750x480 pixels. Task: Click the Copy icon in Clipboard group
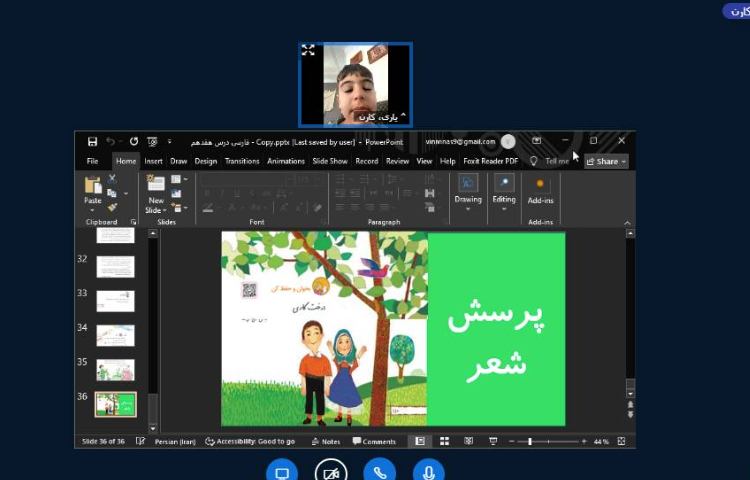[x=112, y=193]
